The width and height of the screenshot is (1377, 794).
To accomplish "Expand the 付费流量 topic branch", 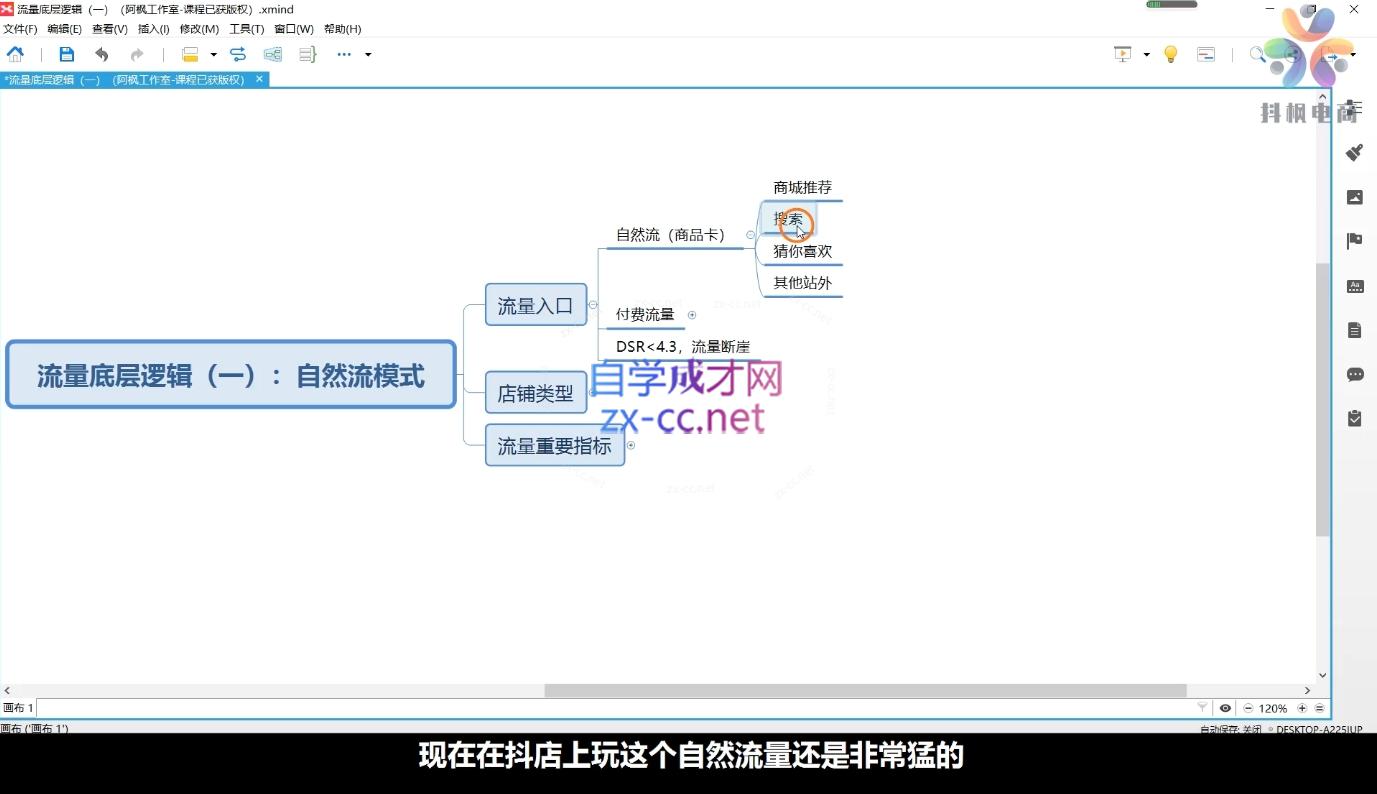I will pos(691,314).
